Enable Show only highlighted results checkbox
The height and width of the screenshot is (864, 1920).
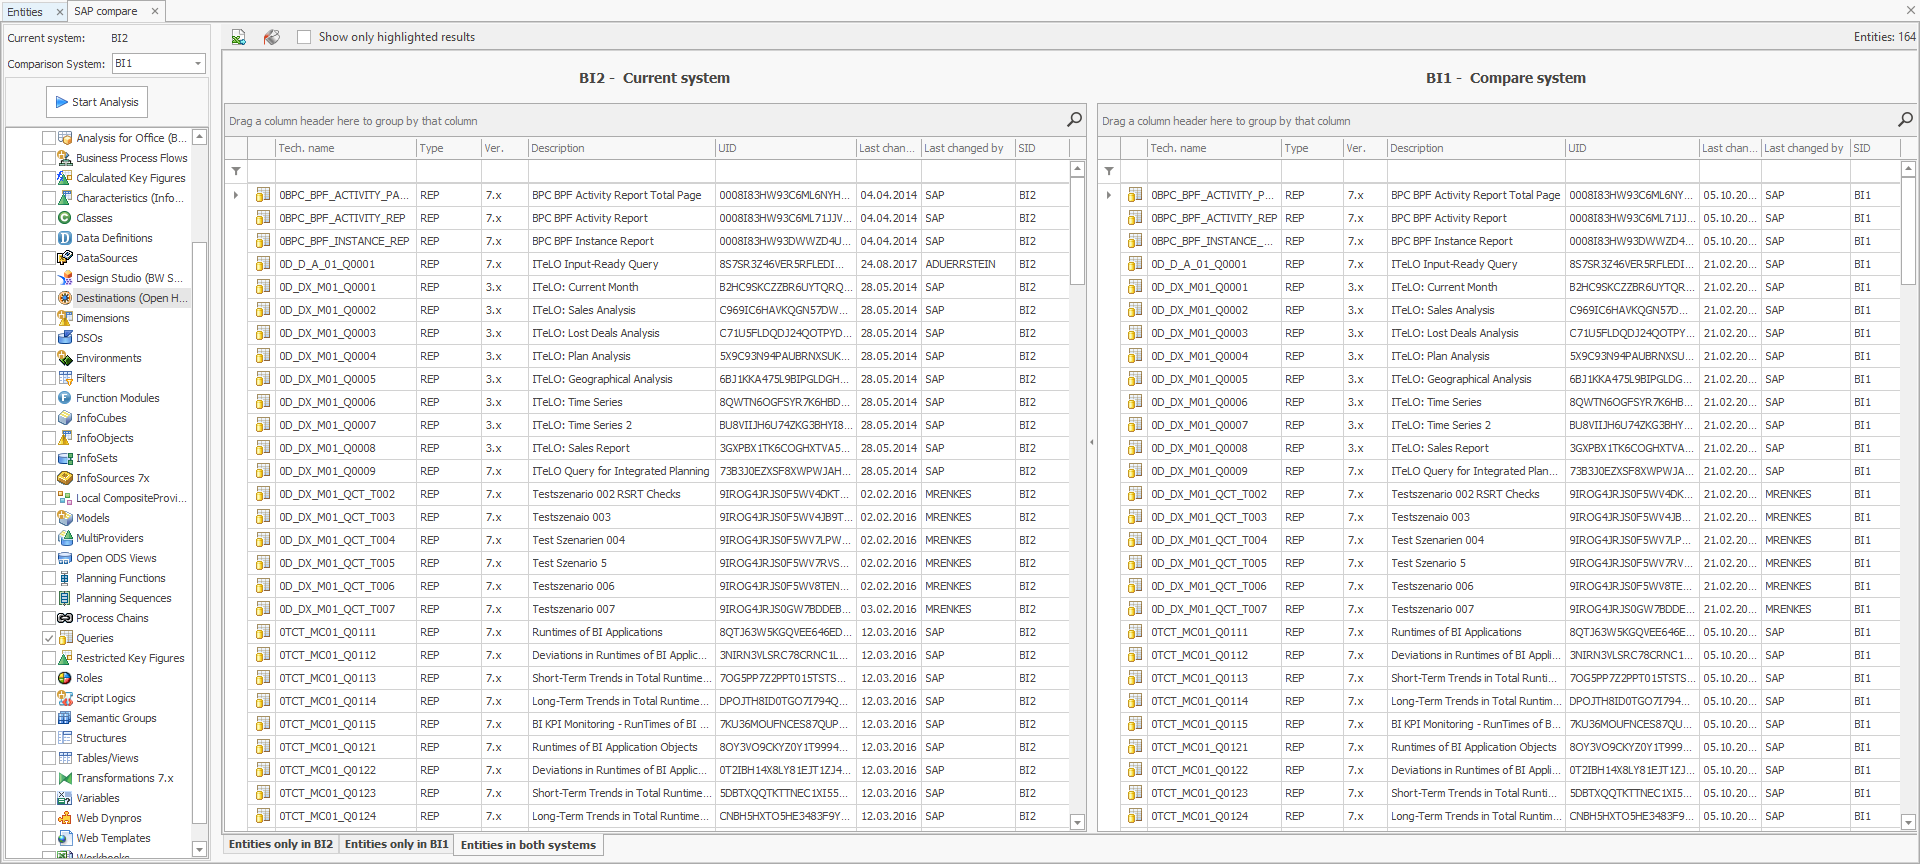[x=304, y=37]
